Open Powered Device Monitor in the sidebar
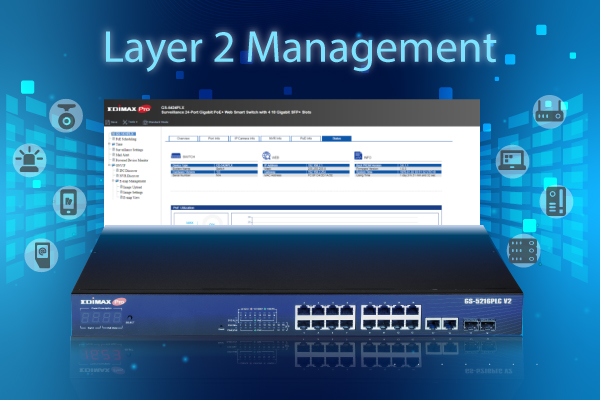600x400 pixels. point(131,160)
